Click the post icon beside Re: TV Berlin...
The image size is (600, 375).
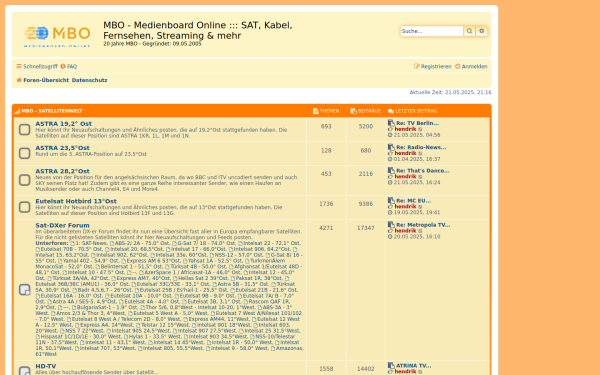[x=391, y=123]
